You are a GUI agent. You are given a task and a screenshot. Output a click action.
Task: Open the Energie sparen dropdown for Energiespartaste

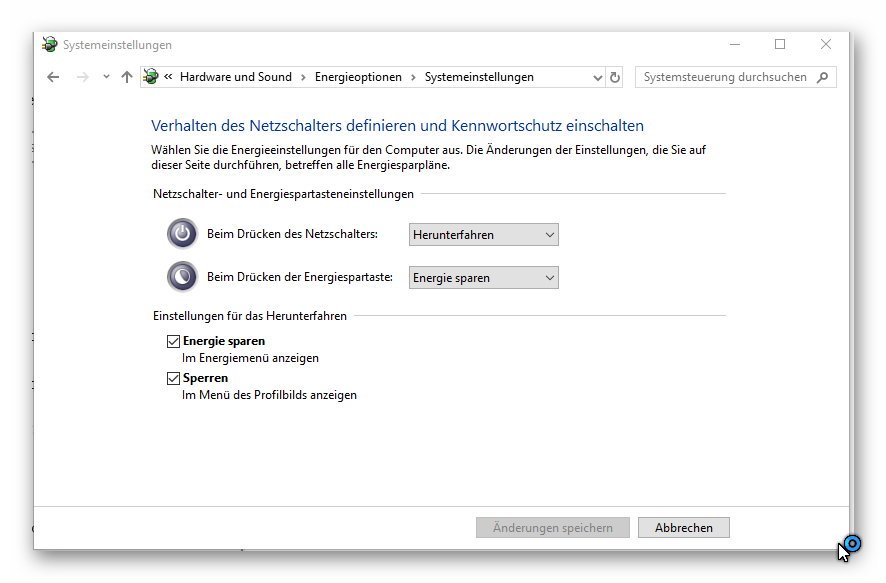click(484, 278)
